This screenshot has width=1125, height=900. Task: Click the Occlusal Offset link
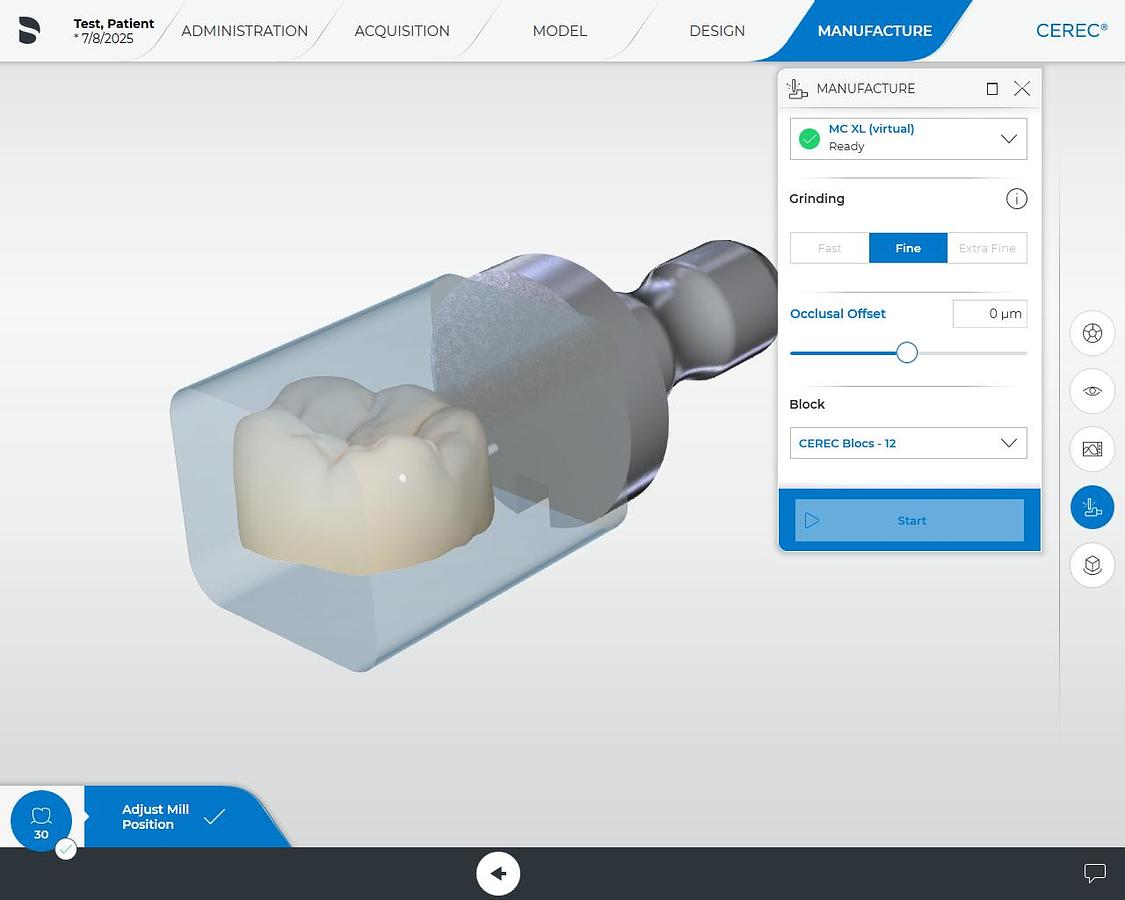click(838, 313)
